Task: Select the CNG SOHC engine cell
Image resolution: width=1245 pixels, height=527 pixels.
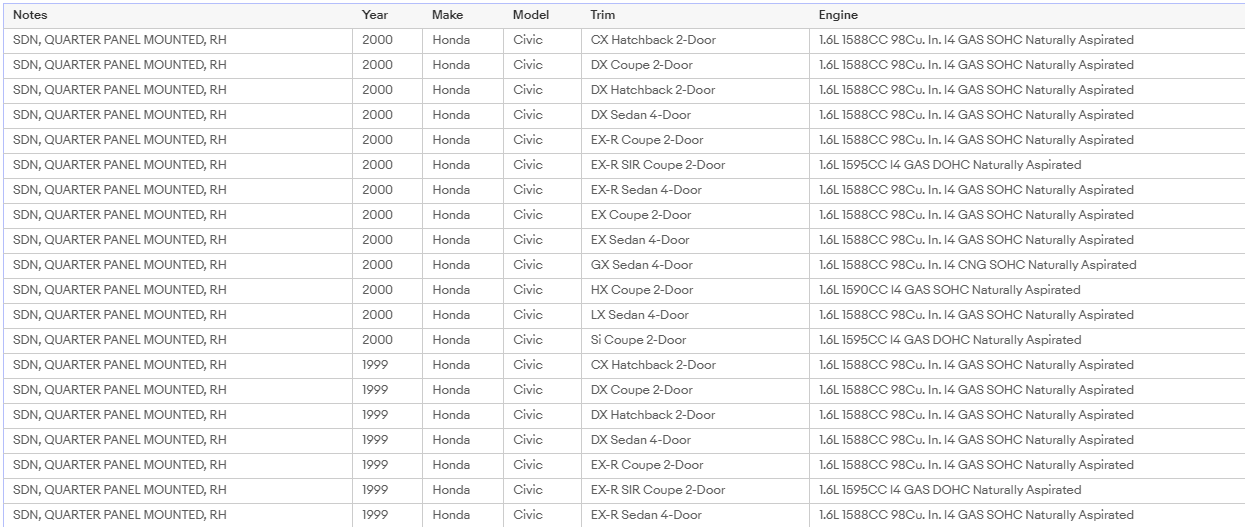Action: [x=977, y=265]
